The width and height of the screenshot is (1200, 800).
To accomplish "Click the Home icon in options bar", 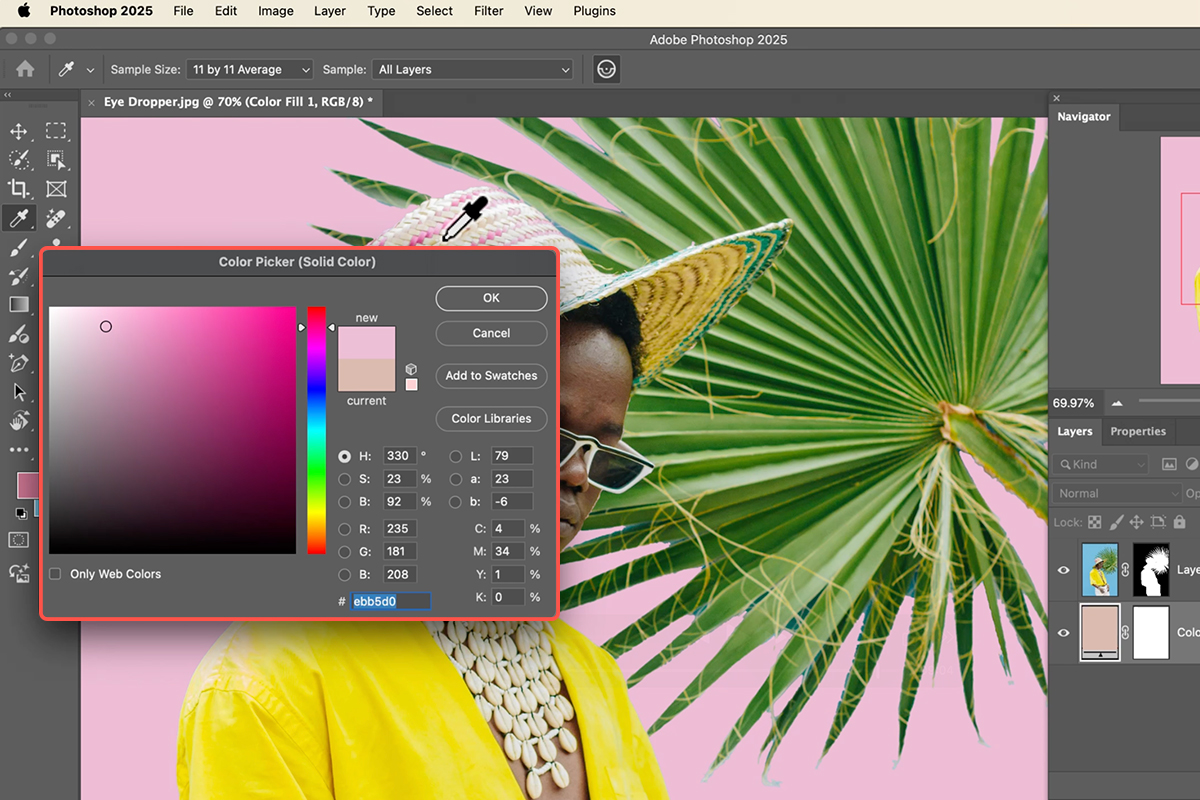I will [25, 70].
